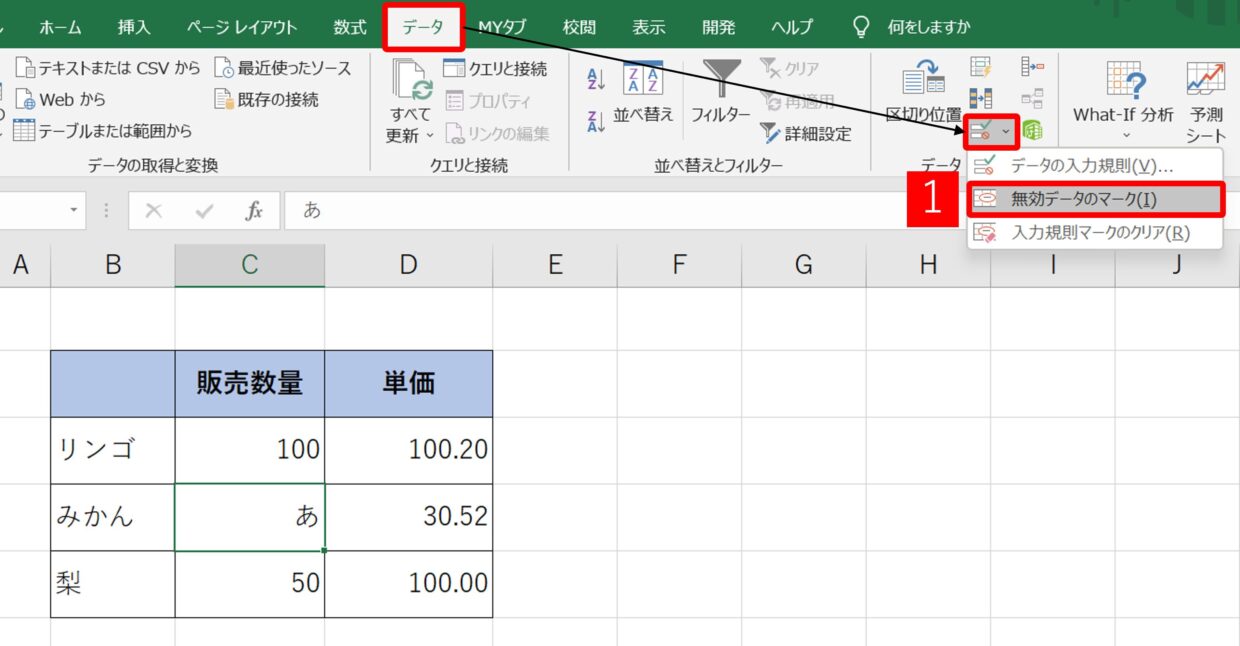This screenshot has height=646, width=1240.
Task: Click the insert function fx icon
Action: [x=255, y=211]
